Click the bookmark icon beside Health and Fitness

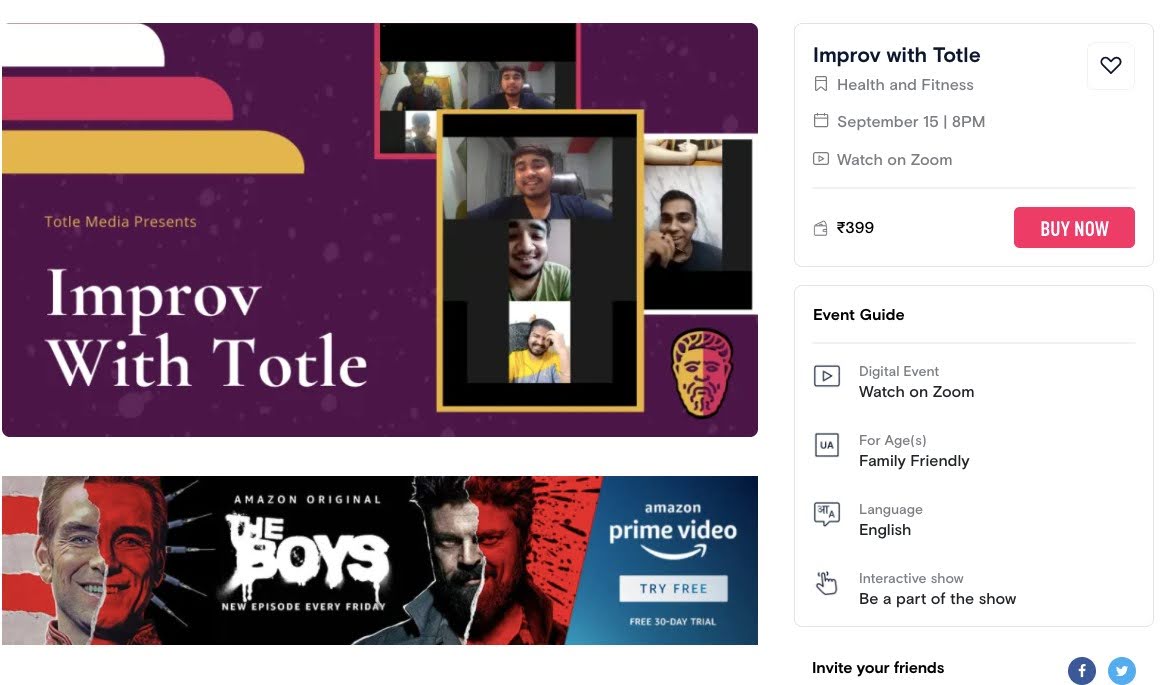click(x=820, y=84)
